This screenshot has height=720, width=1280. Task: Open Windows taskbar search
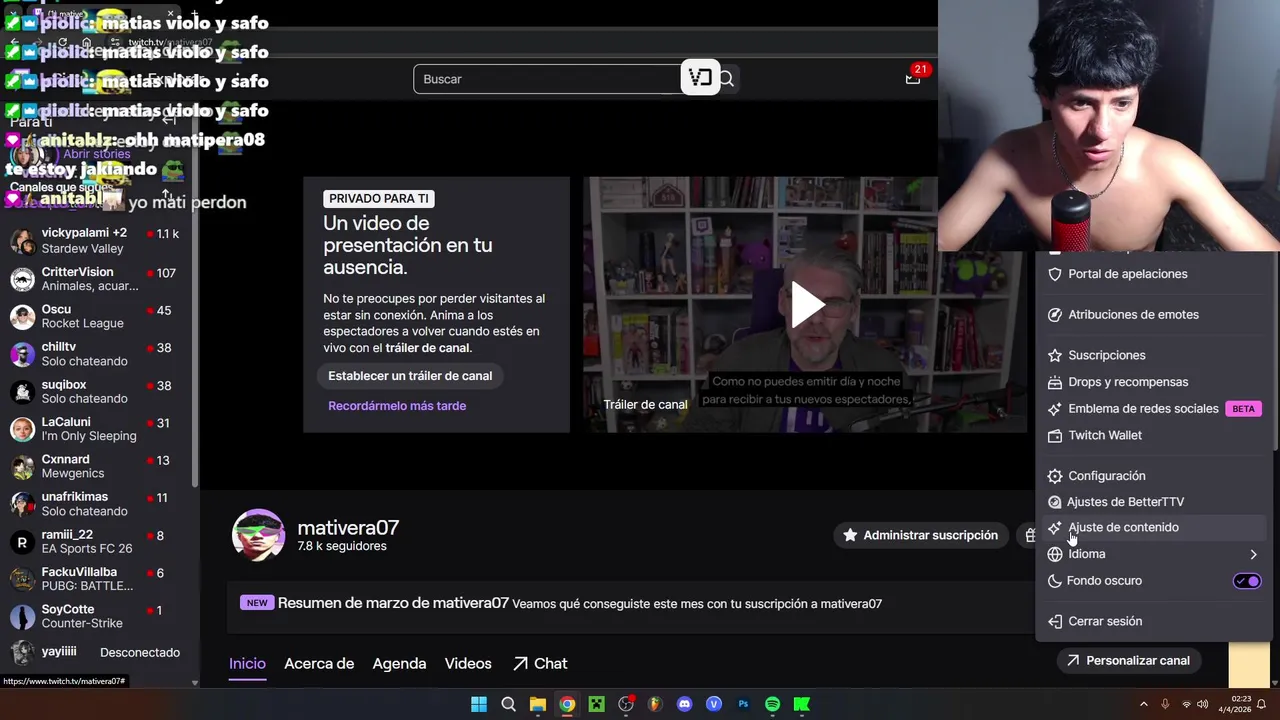tap(508, 704)
